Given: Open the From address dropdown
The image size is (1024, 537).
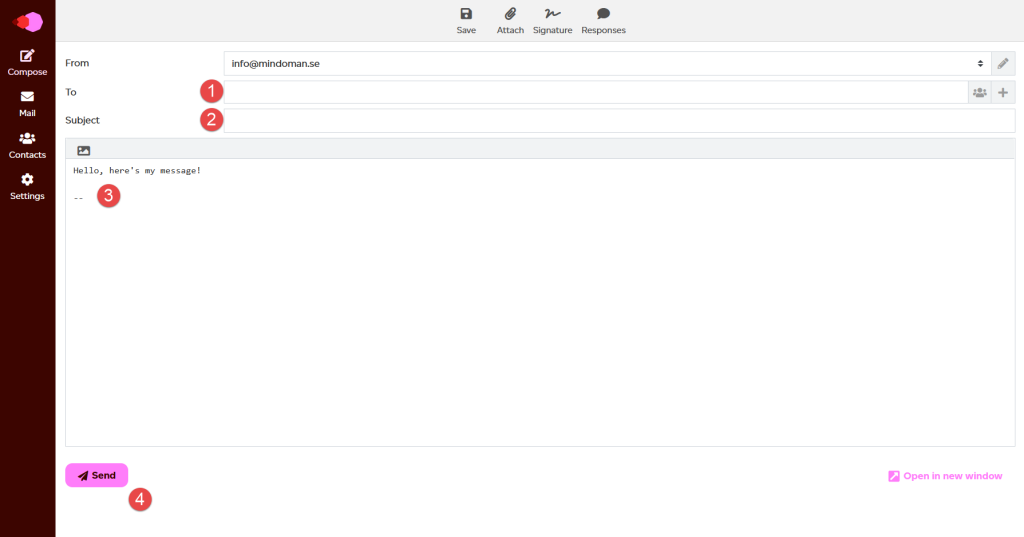Looking at the screenshot, I should [x=607, y=63].
